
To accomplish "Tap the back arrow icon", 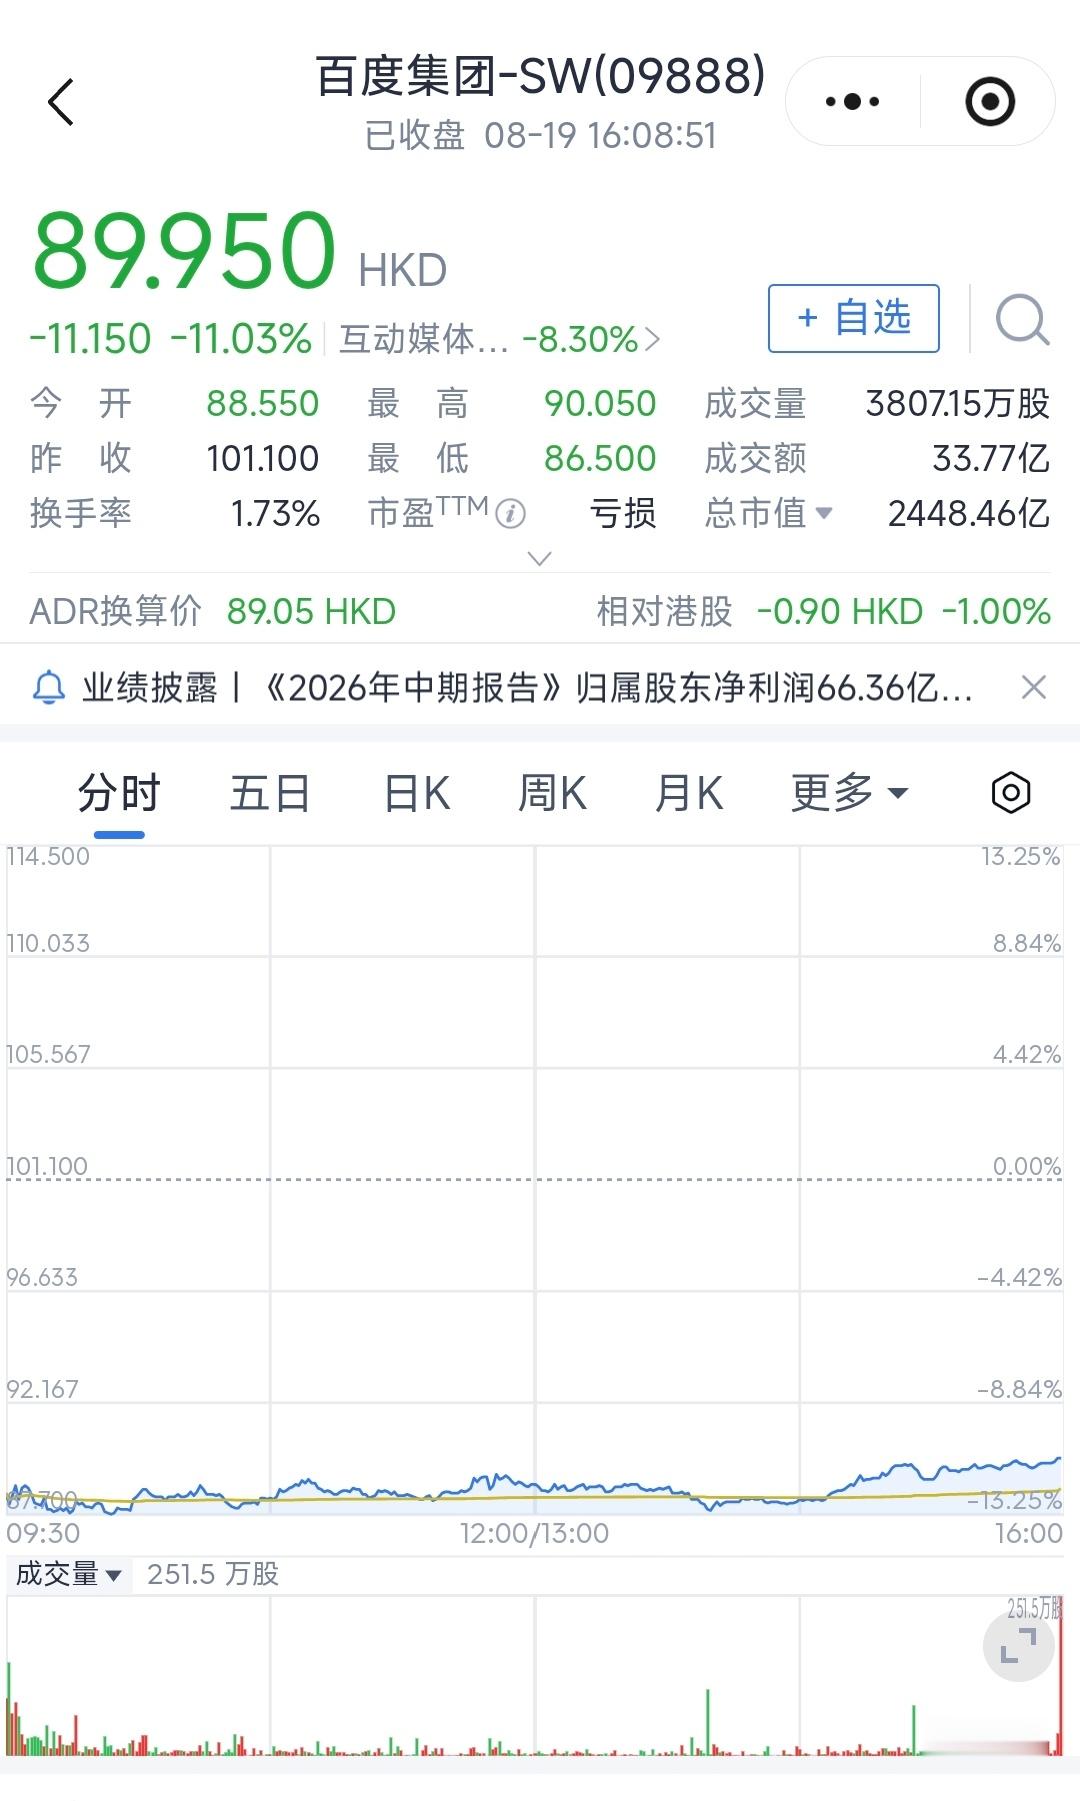I will point(61,101).
